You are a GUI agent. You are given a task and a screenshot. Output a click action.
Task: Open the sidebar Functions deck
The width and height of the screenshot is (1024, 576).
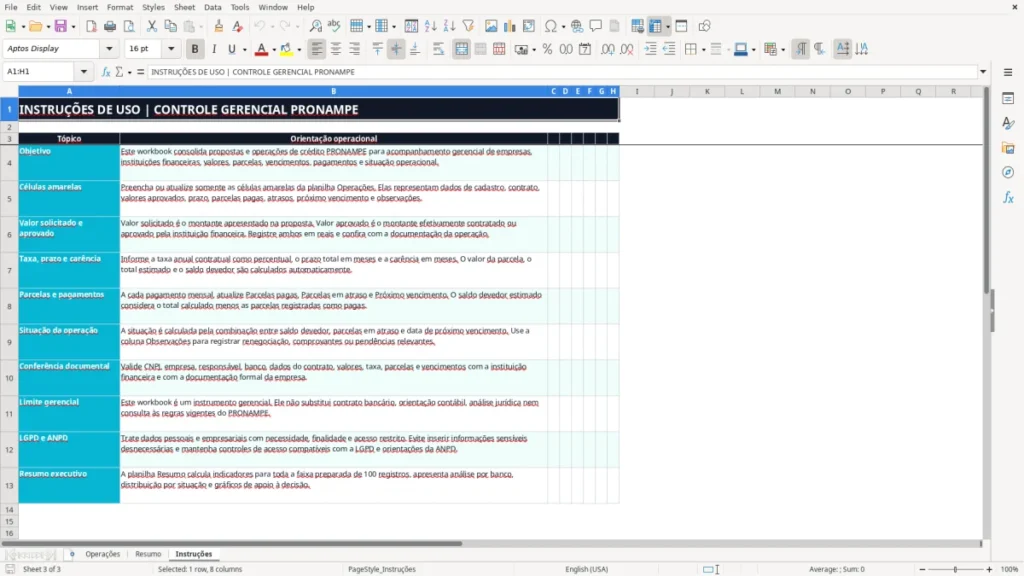pyautogui.click(x=1008, y=197)
